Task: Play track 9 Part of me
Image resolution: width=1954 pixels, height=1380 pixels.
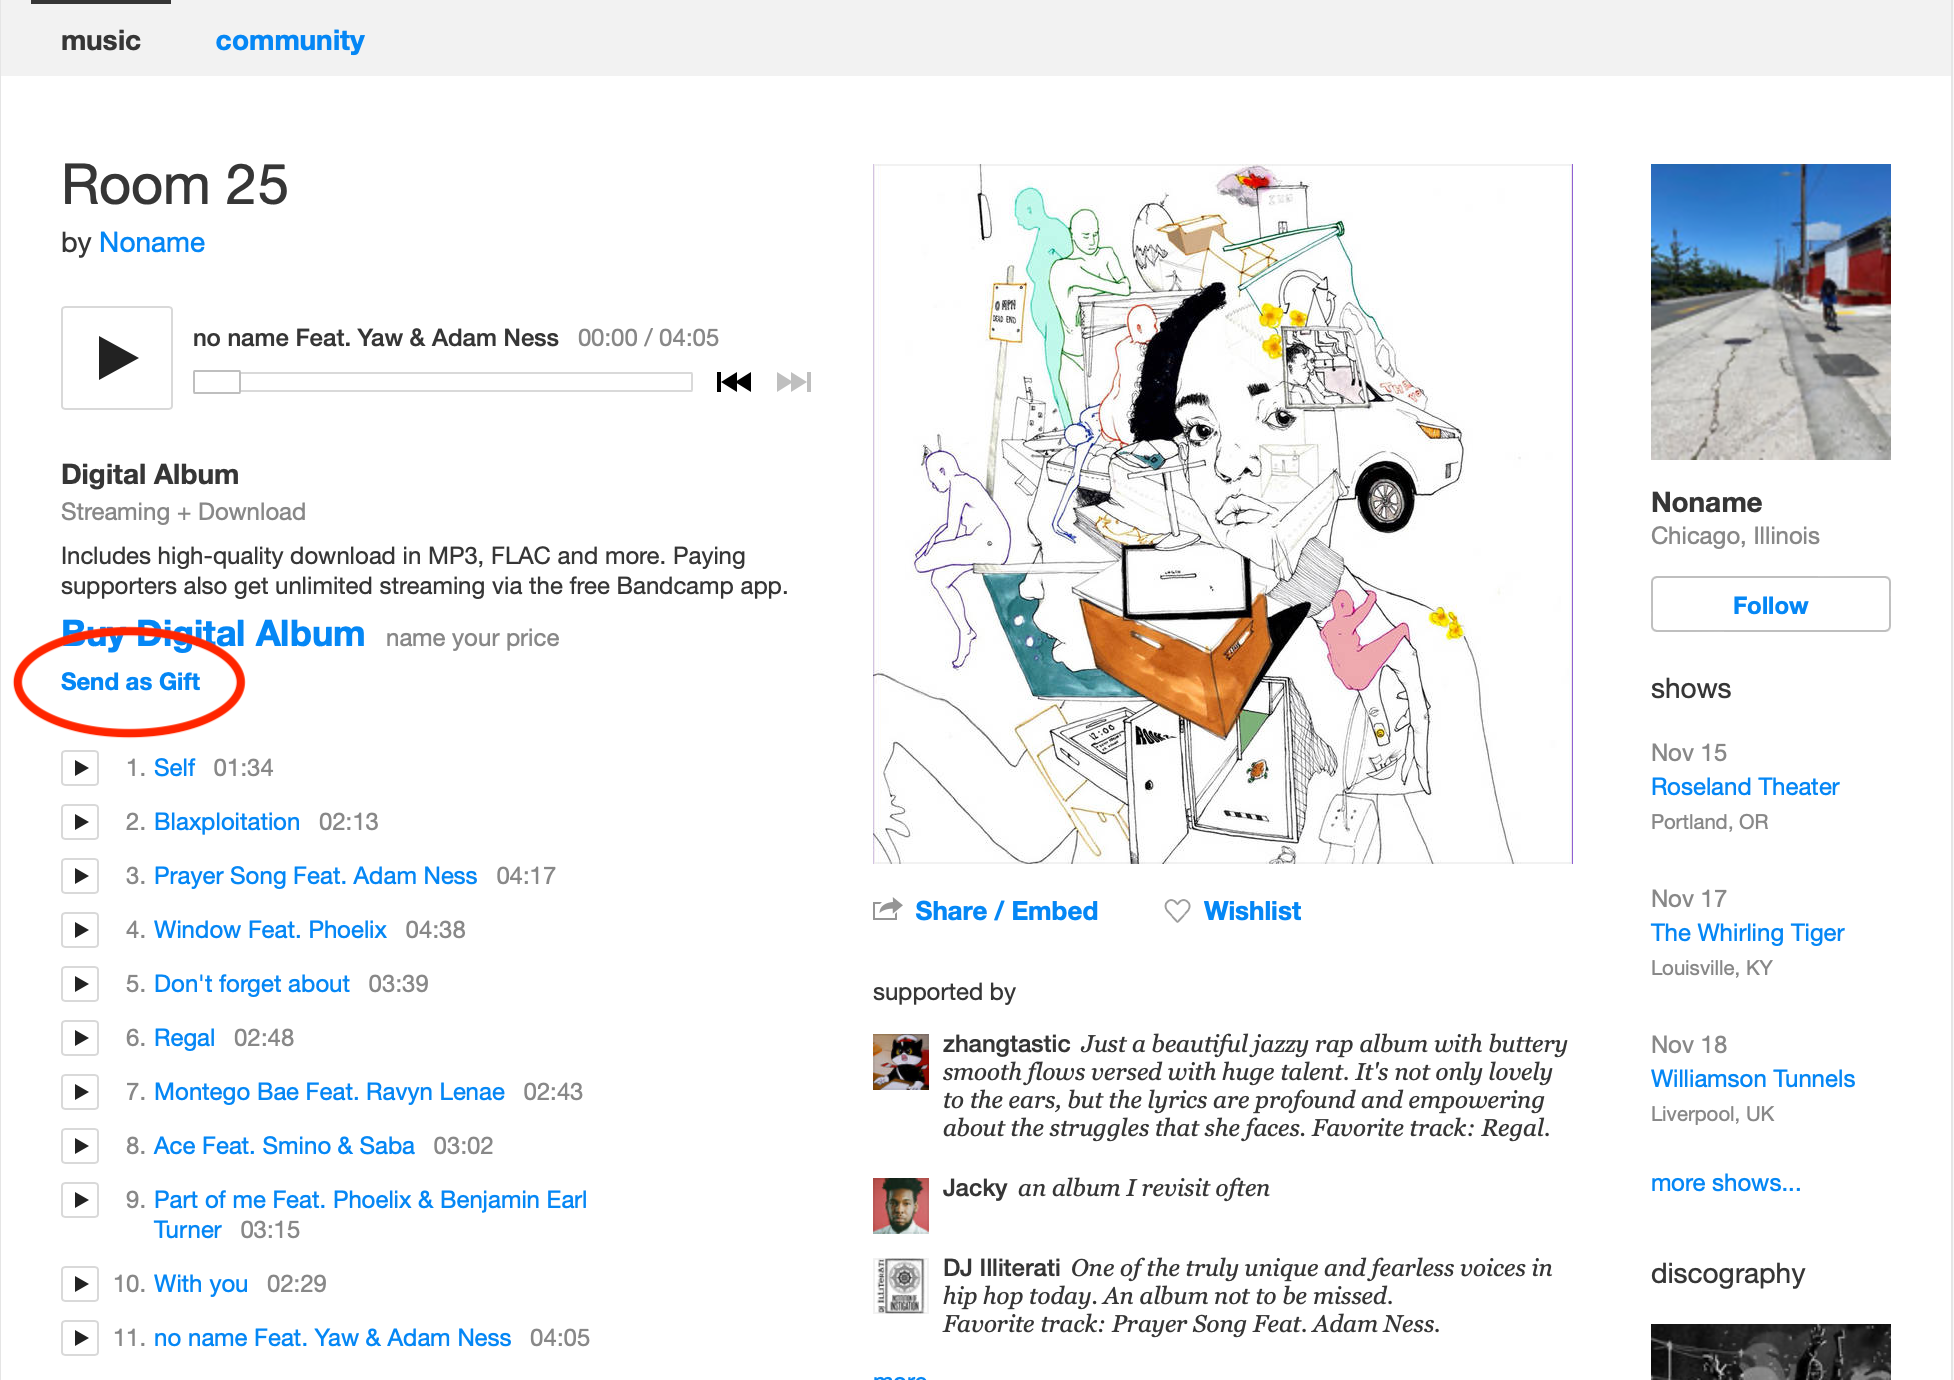Action: click(x=81, y=1200)
